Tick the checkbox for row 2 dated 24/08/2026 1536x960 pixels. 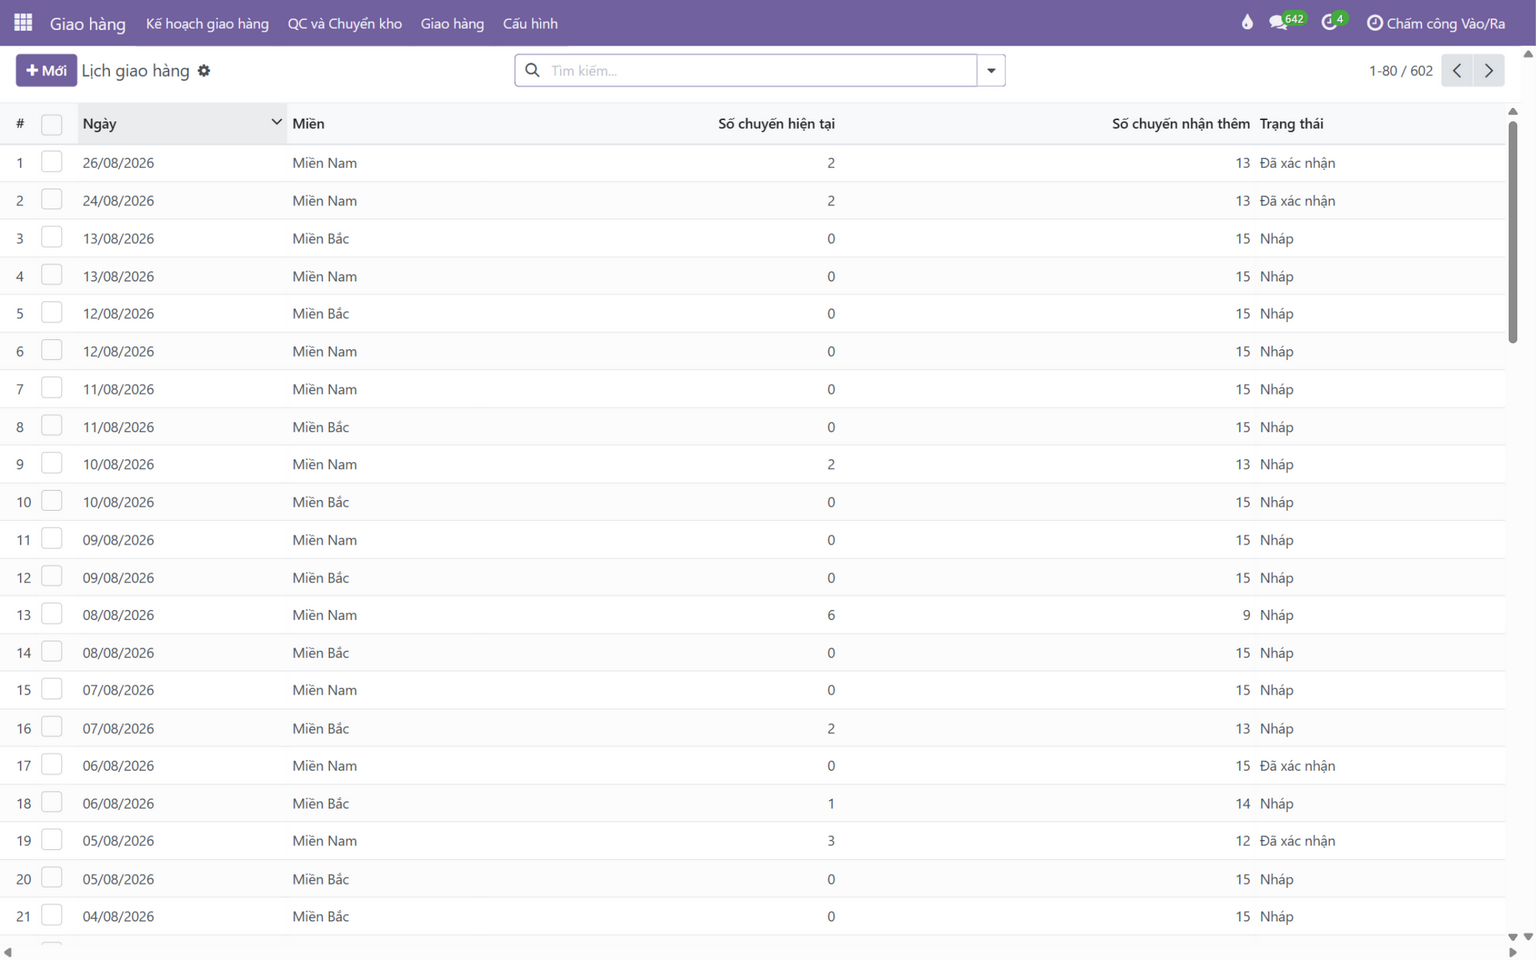52,200
